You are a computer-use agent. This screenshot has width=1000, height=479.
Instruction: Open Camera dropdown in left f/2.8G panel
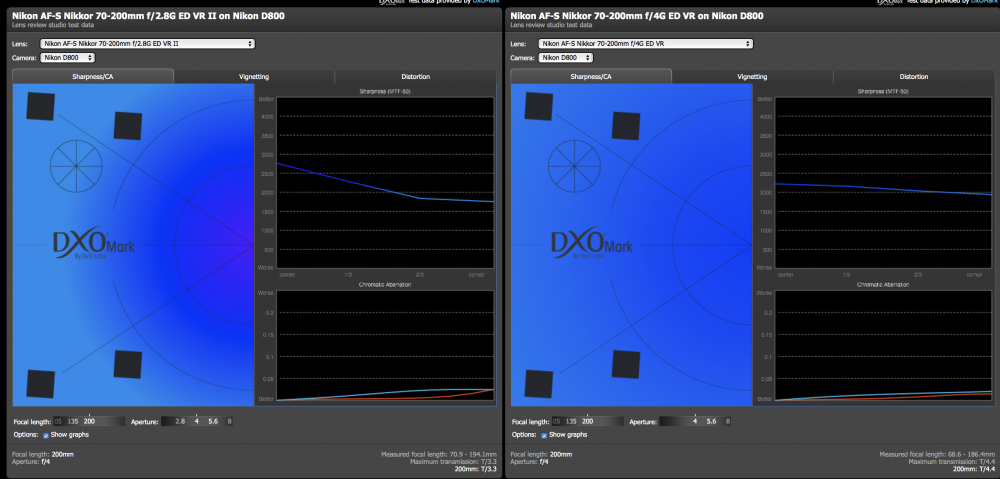click(68, 57)
